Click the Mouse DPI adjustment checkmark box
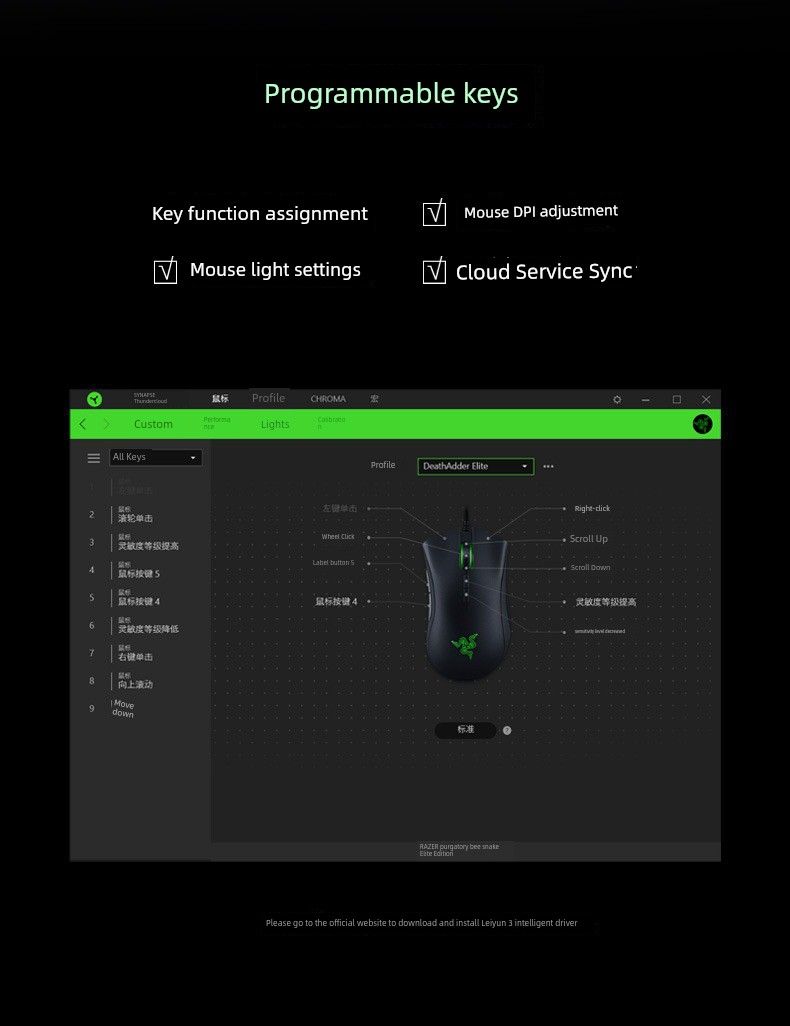The height and width of the screenshot is (1026, 790). pyautogui.click(x=435, y=213)
